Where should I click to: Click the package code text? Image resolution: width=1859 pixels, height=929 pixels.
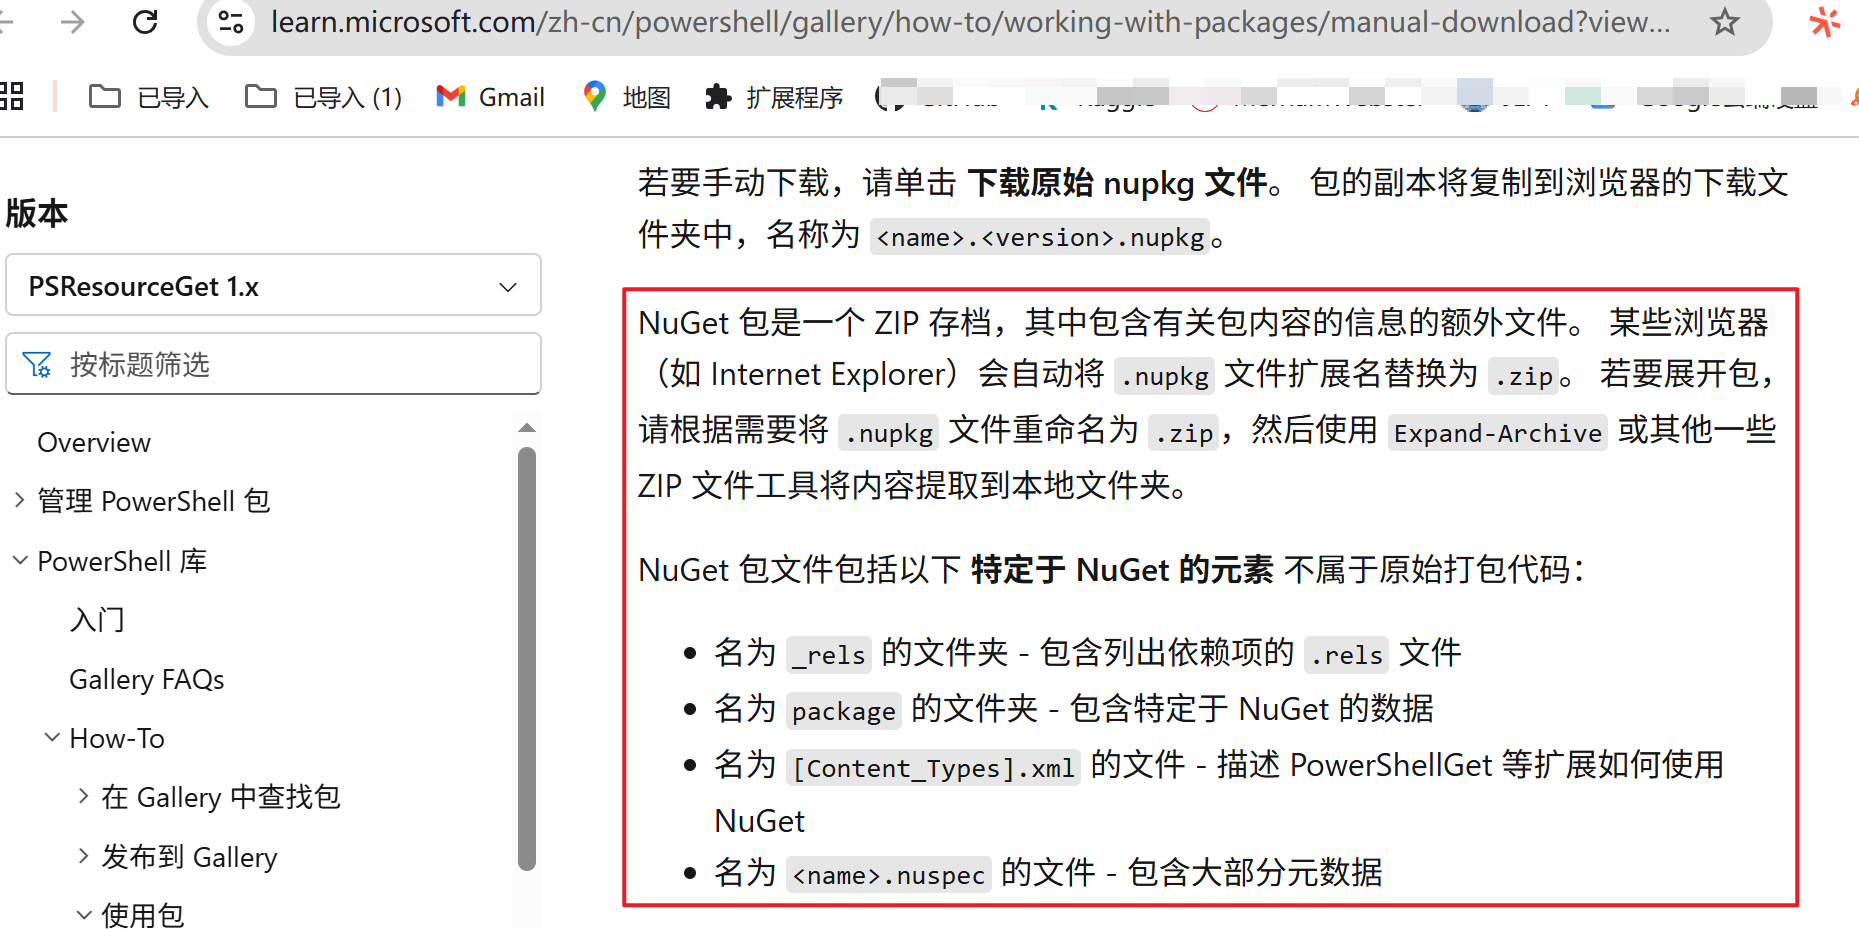843,711
